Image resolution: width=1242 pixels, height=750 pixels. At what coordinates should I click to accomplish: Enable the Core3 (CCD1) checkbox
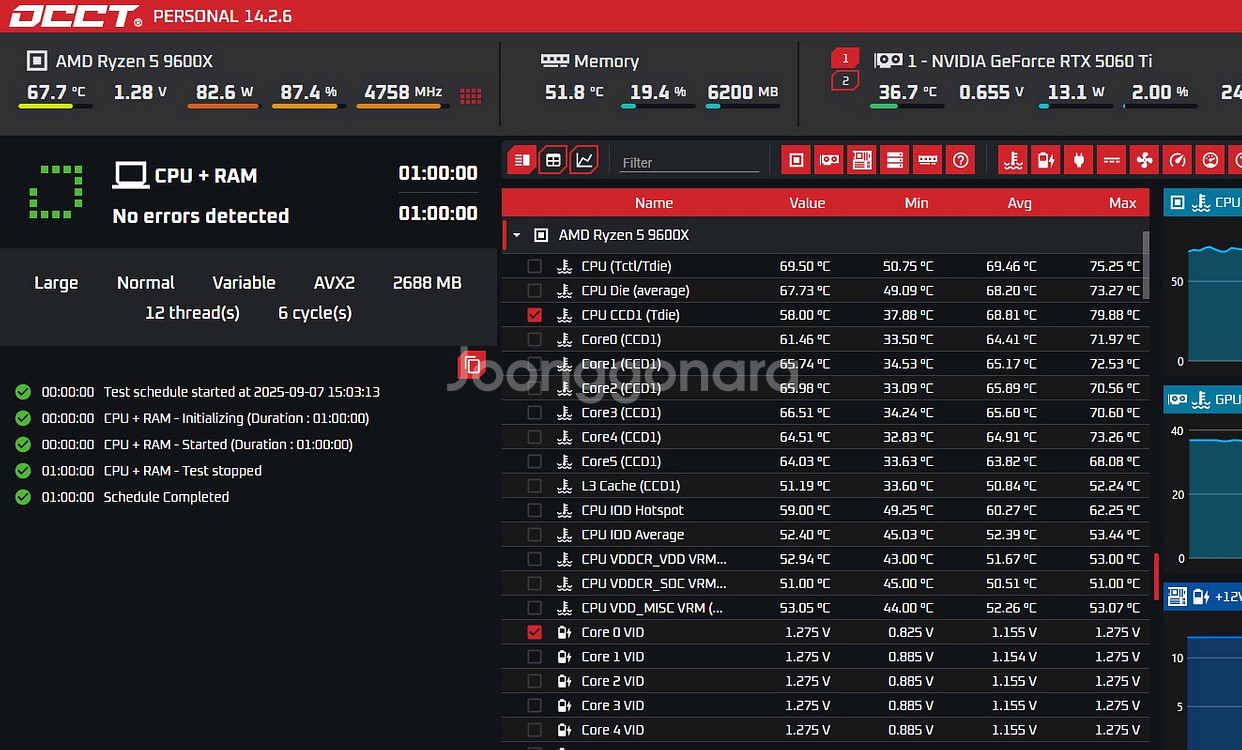pos(535,412)
